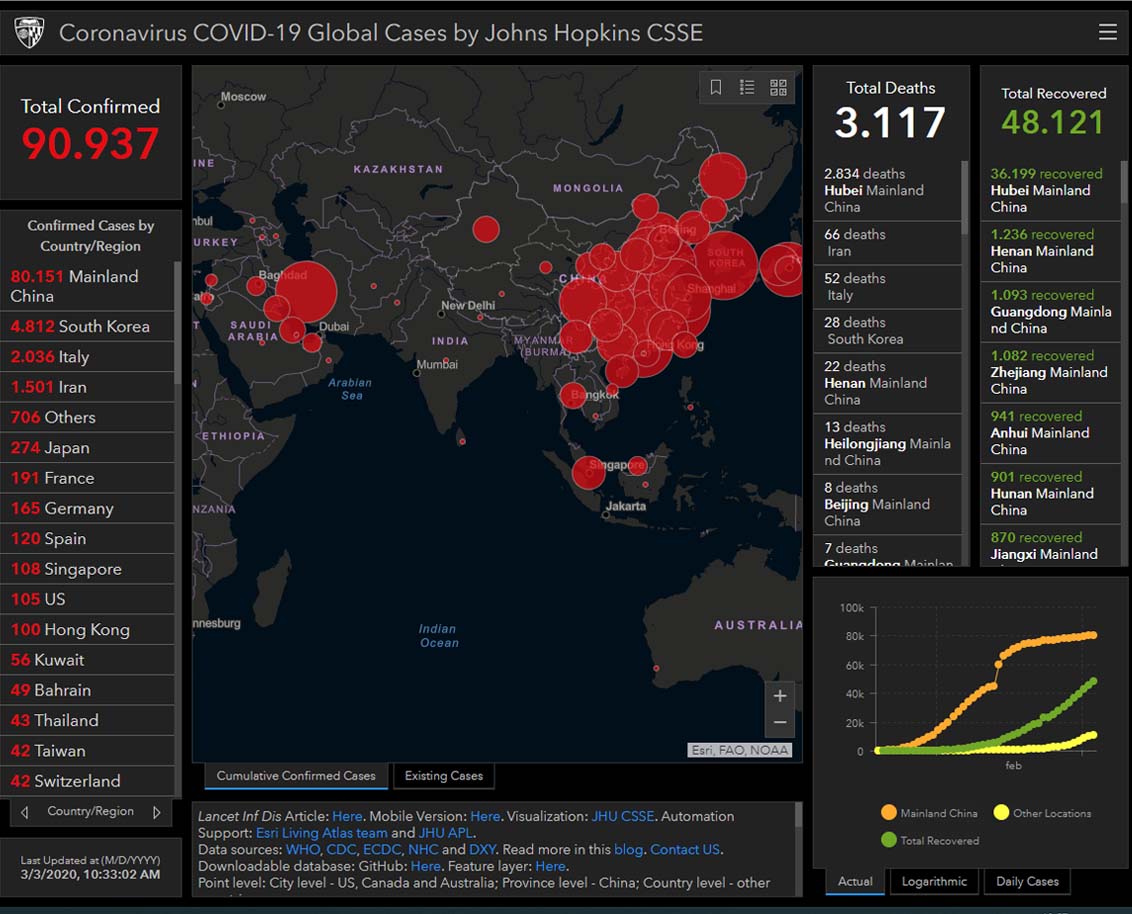Open the basemap gallery grid icon
The height and width of the screenshot is (914, 1132).
[778, 88]
